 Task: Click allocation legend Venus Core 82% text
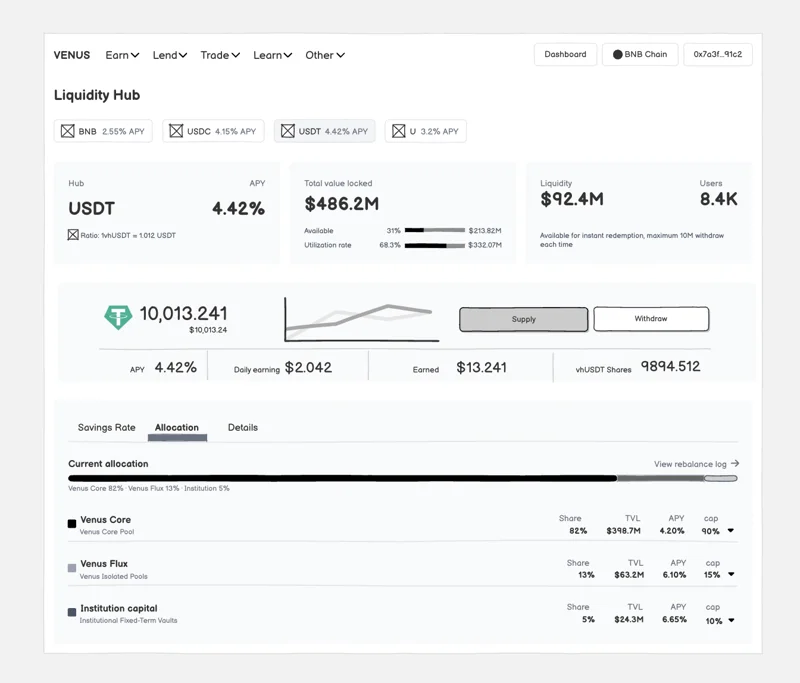[x=96, y=488]
